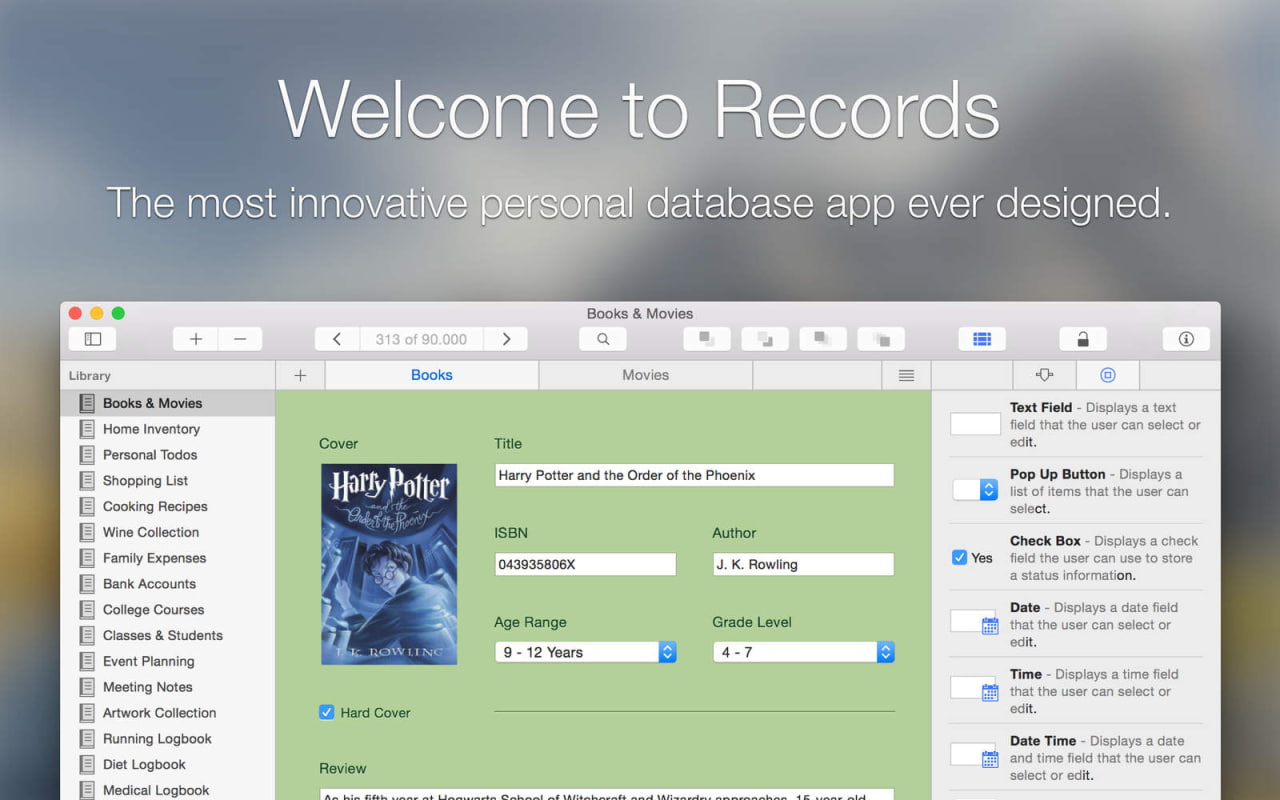Open the search magnifier in toolbar
This screenshot has height=800, width=1280.
coord(603,339)
